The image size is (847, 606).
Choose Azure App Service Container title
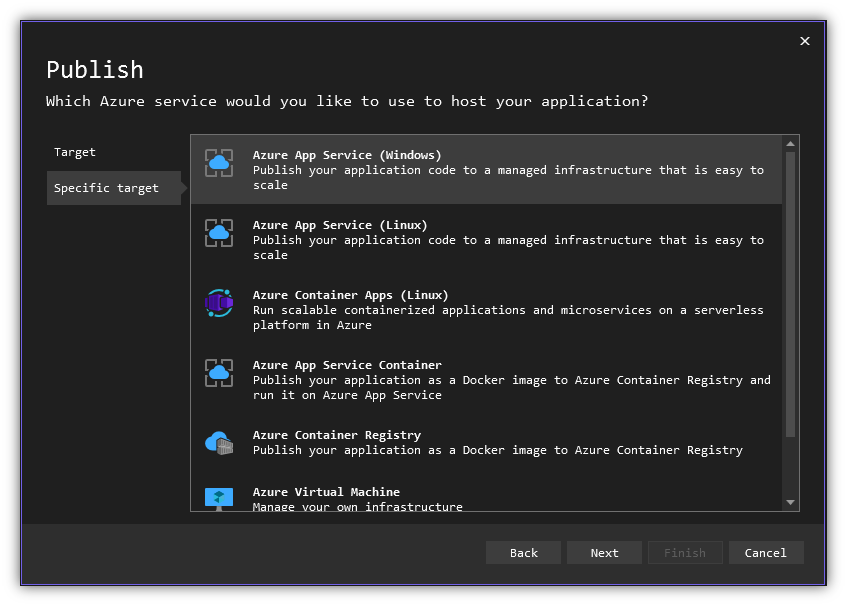point(347,365)
